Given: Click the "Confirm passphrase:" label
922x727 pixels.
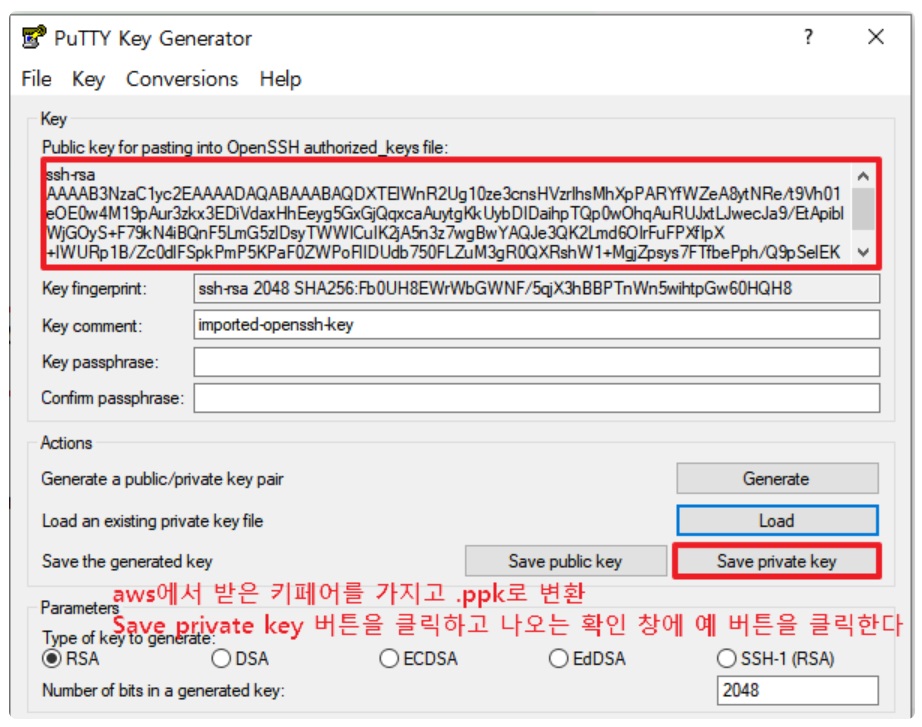Looking at the screenshot, I should coord(112,398).
